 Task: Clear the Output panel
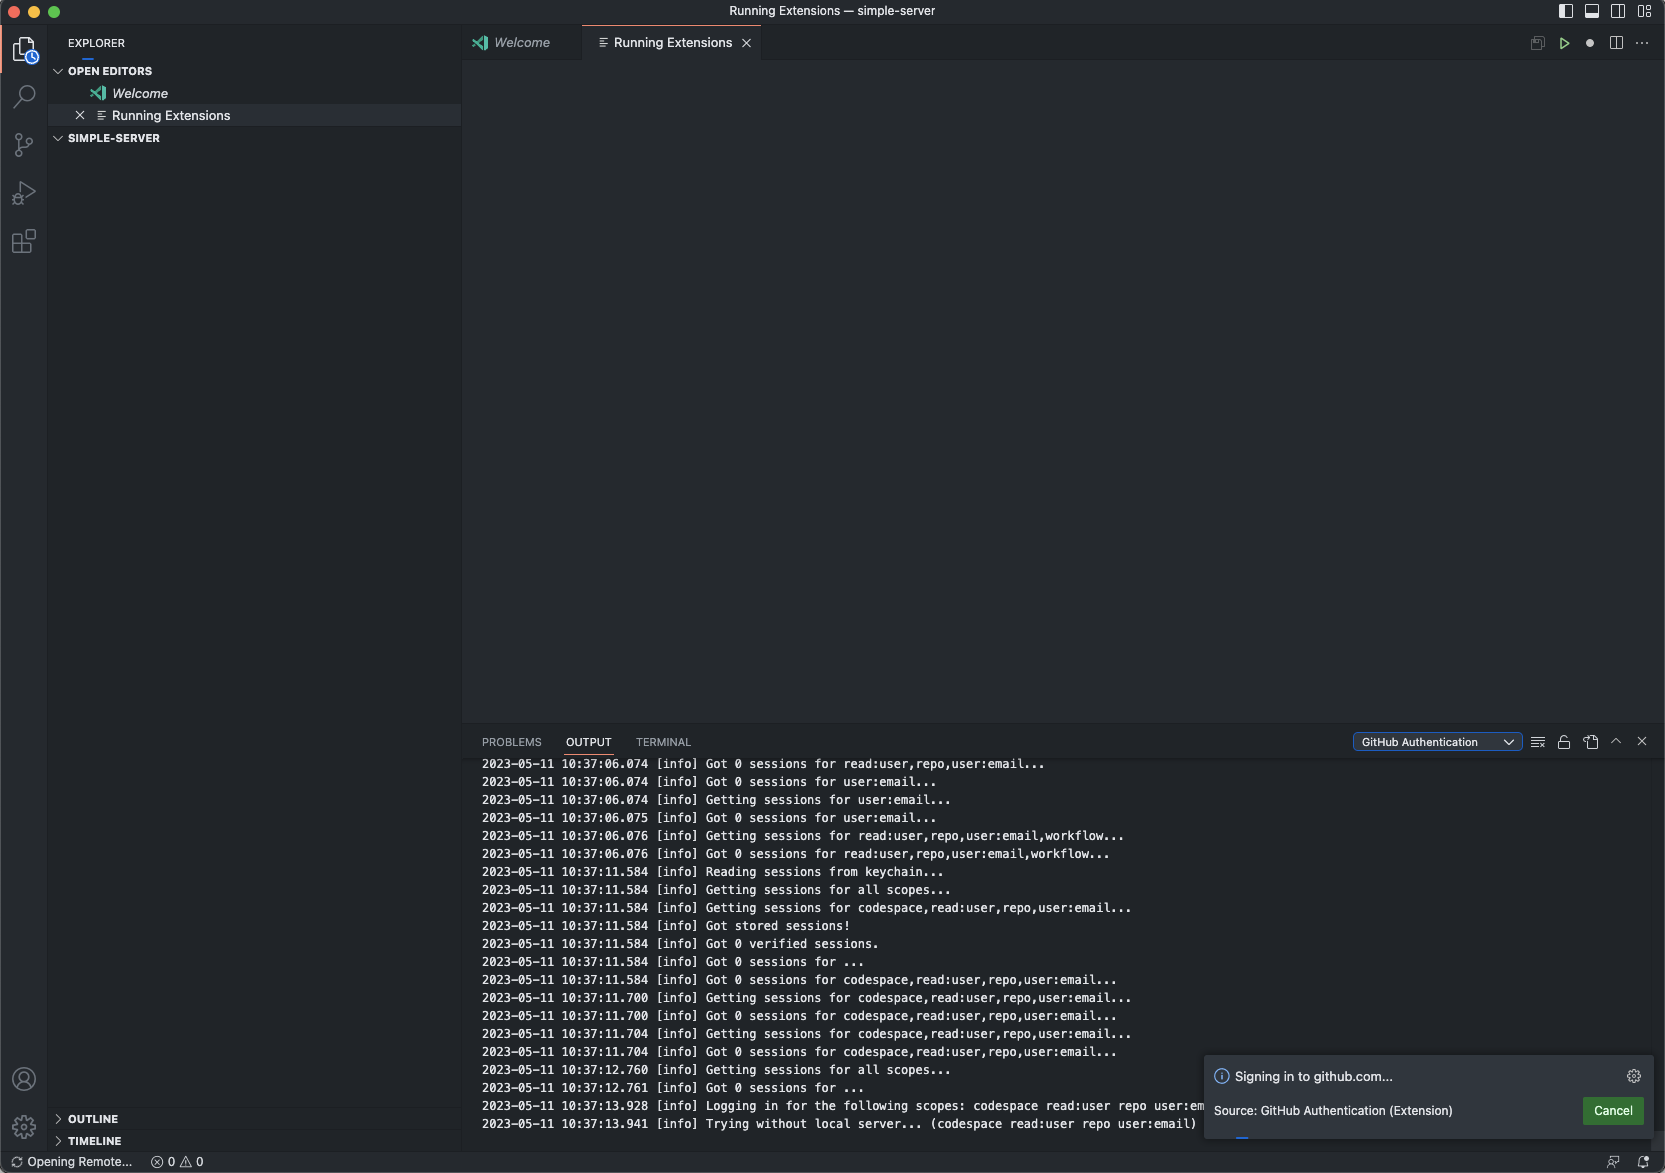1537,742
